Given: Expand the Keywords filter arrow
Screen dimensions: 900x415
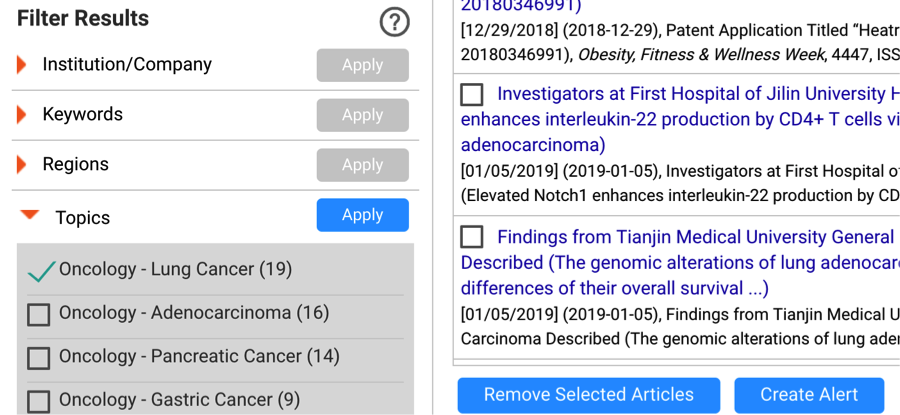Looking at the screenshot, I should point(21,115).
